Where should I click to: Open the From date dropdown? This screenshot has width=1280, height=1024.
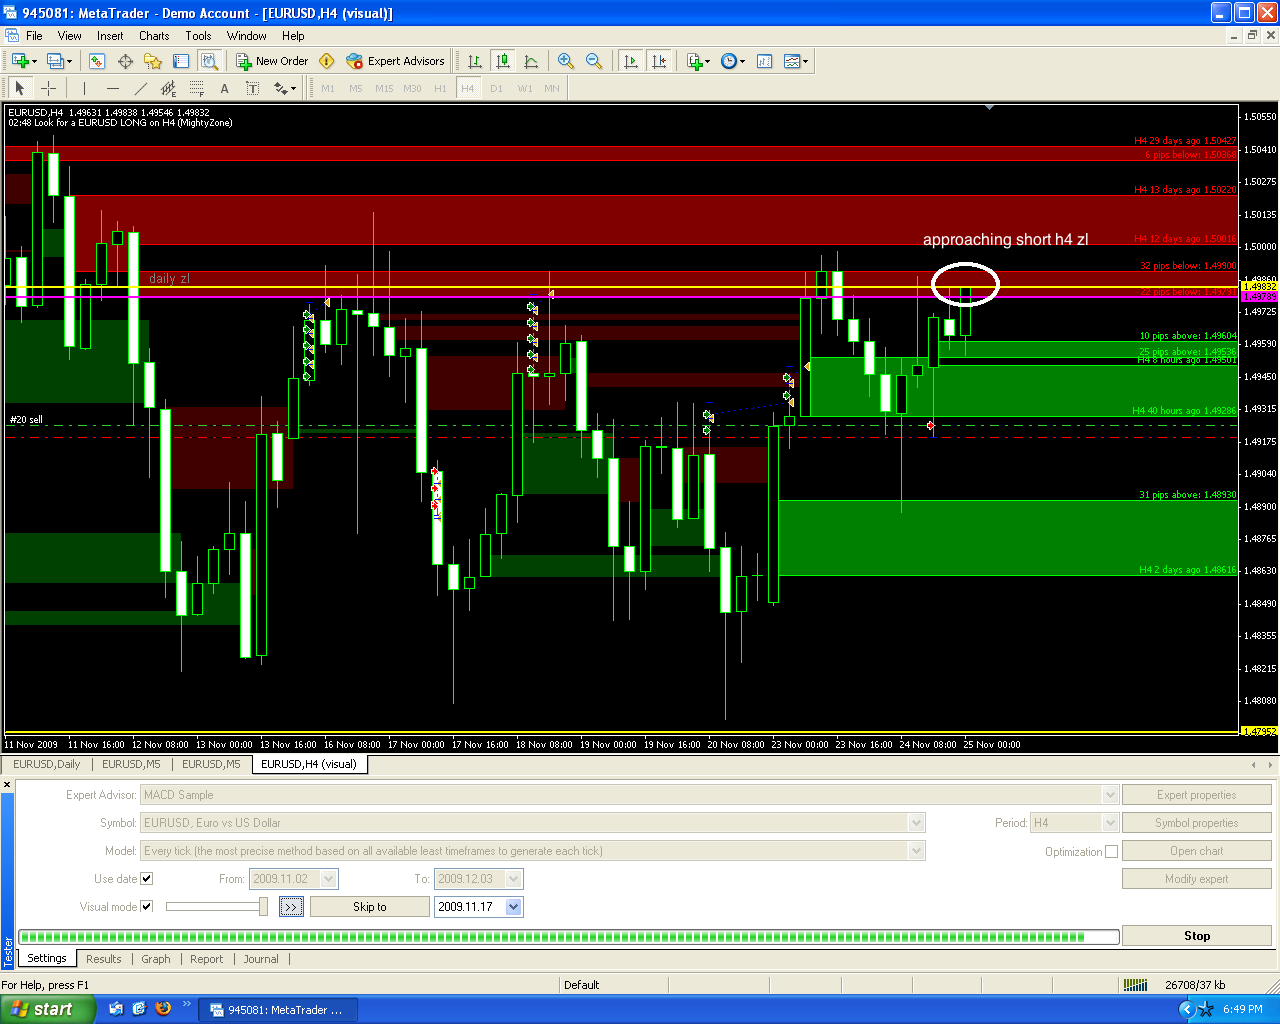pyautogui.click(x=330, y=879)
